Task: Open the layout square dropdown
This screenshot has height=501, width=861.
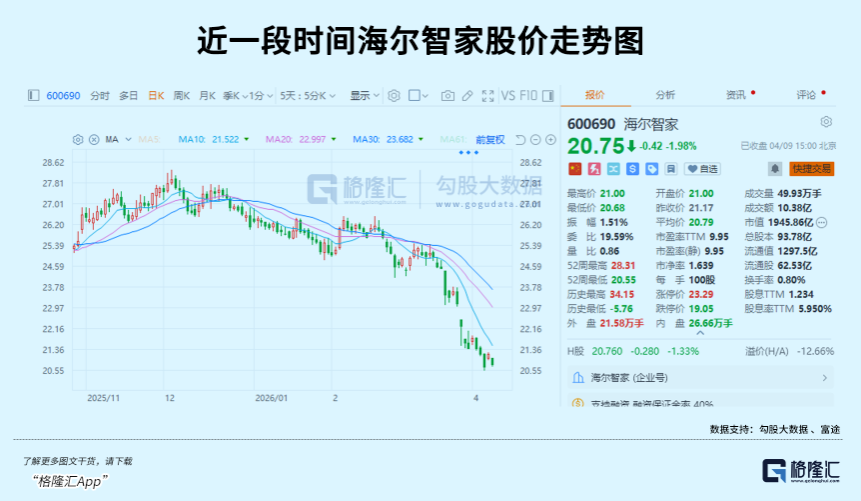Action: tap(418, 96)
